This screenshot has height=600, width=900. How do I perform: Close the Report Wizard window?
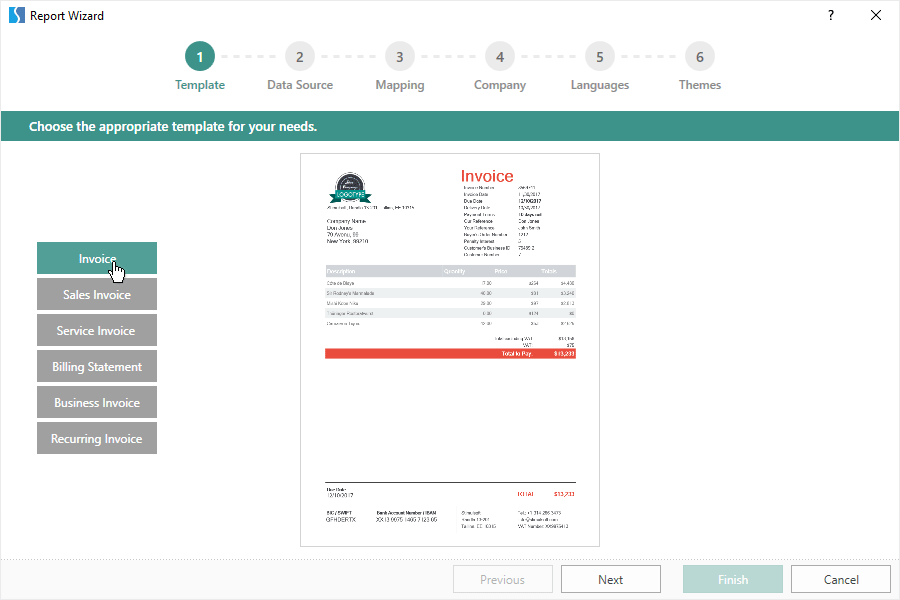(x=876, y=15)
